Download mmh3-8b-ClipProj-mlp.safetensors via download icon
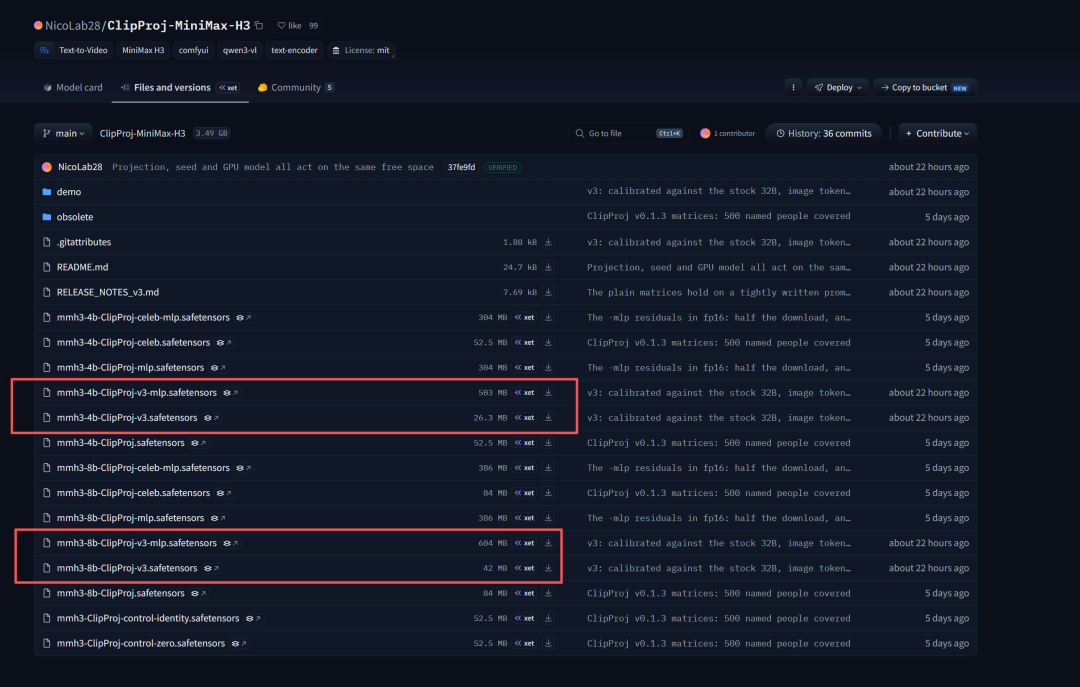The height and width of the screenshot is (687, 1080). pos(548,518)
